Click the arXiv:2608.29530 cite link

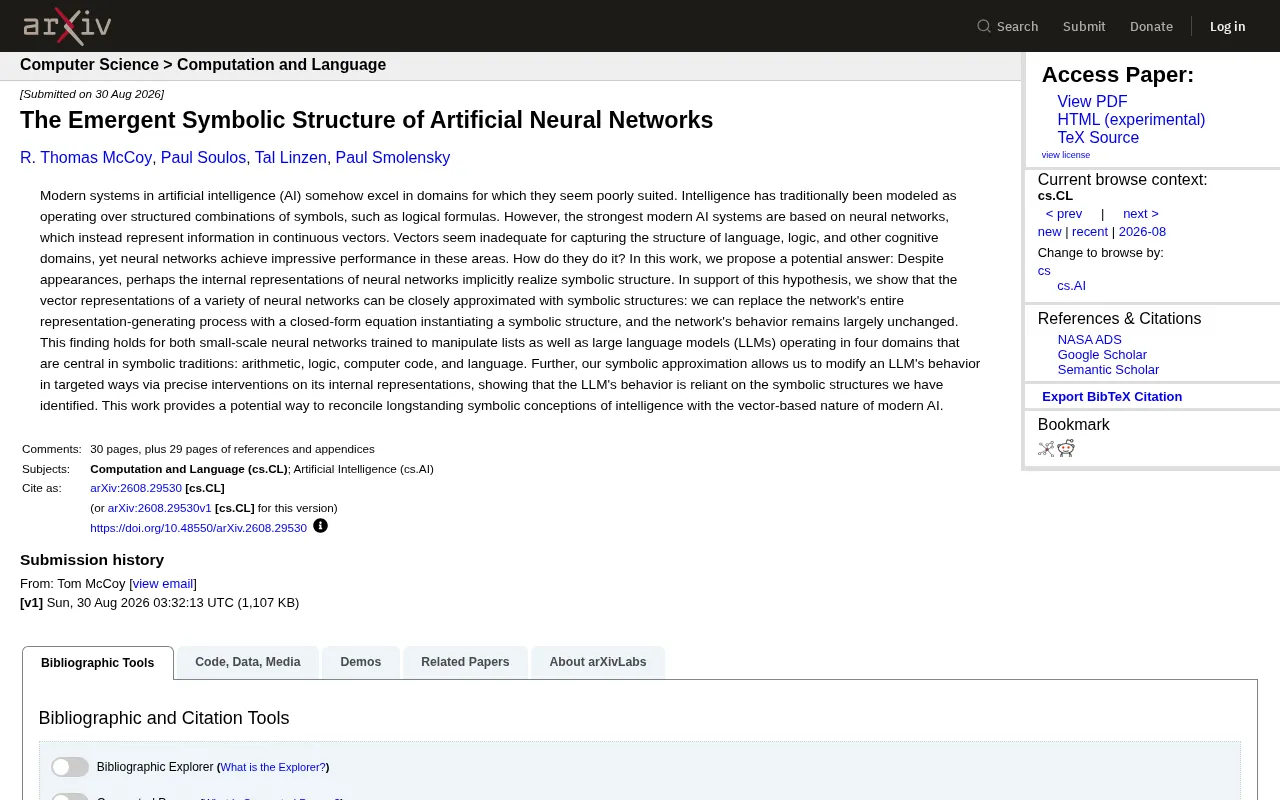[136, 489]
